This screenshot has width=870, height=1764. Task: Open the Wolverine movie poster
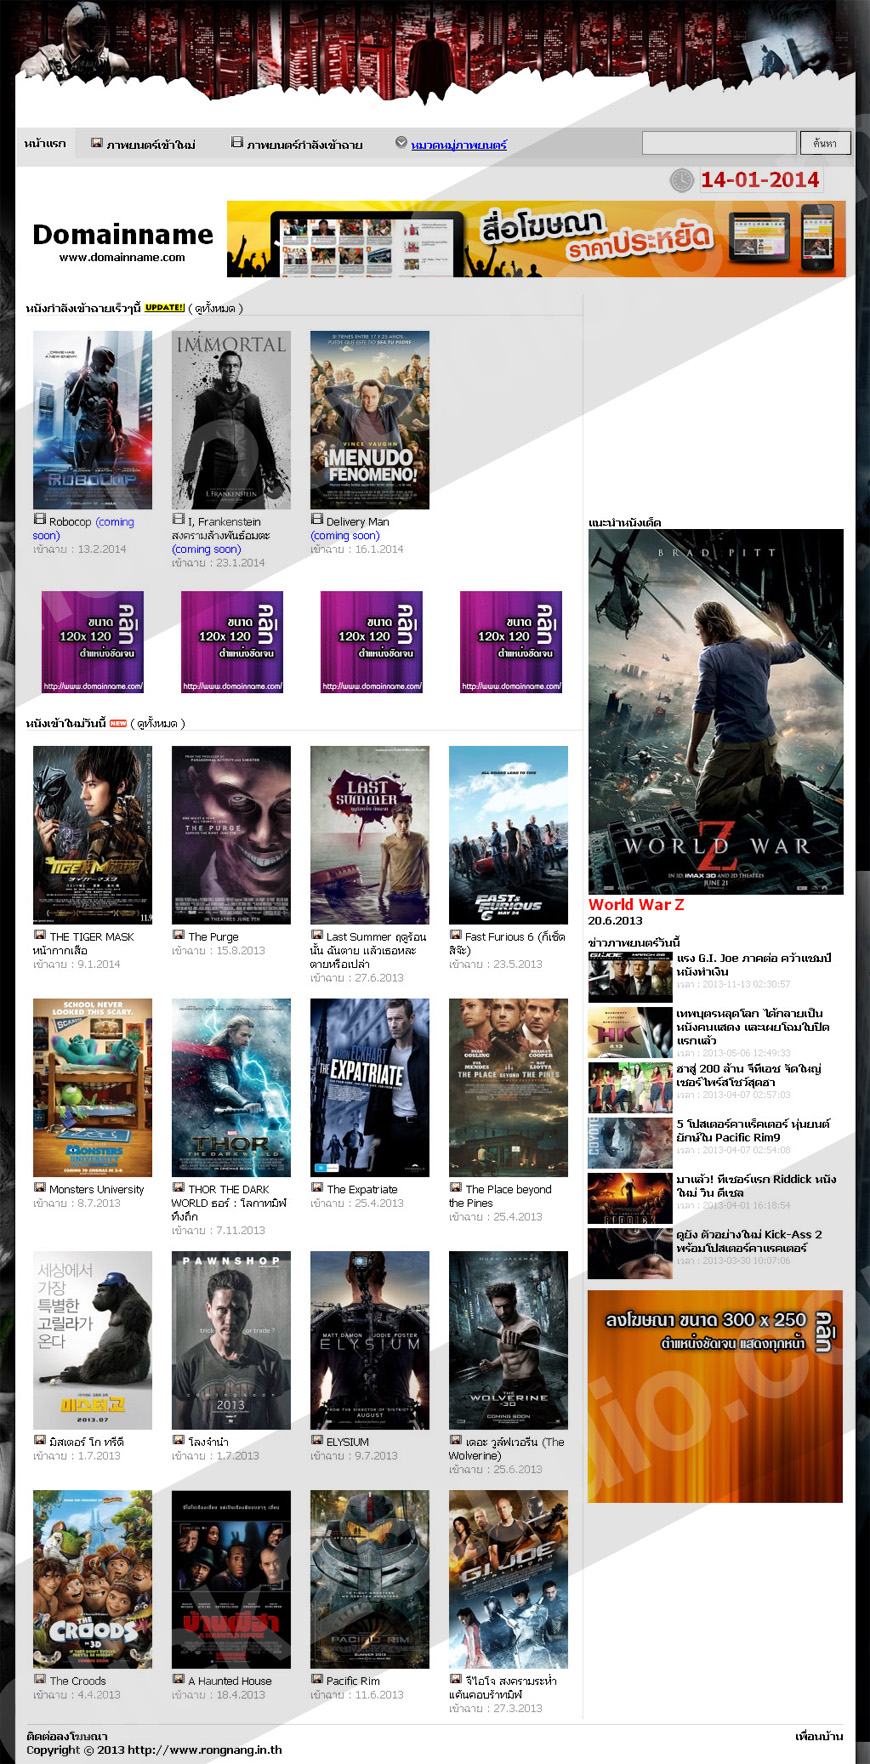(x=508, y=1340)
